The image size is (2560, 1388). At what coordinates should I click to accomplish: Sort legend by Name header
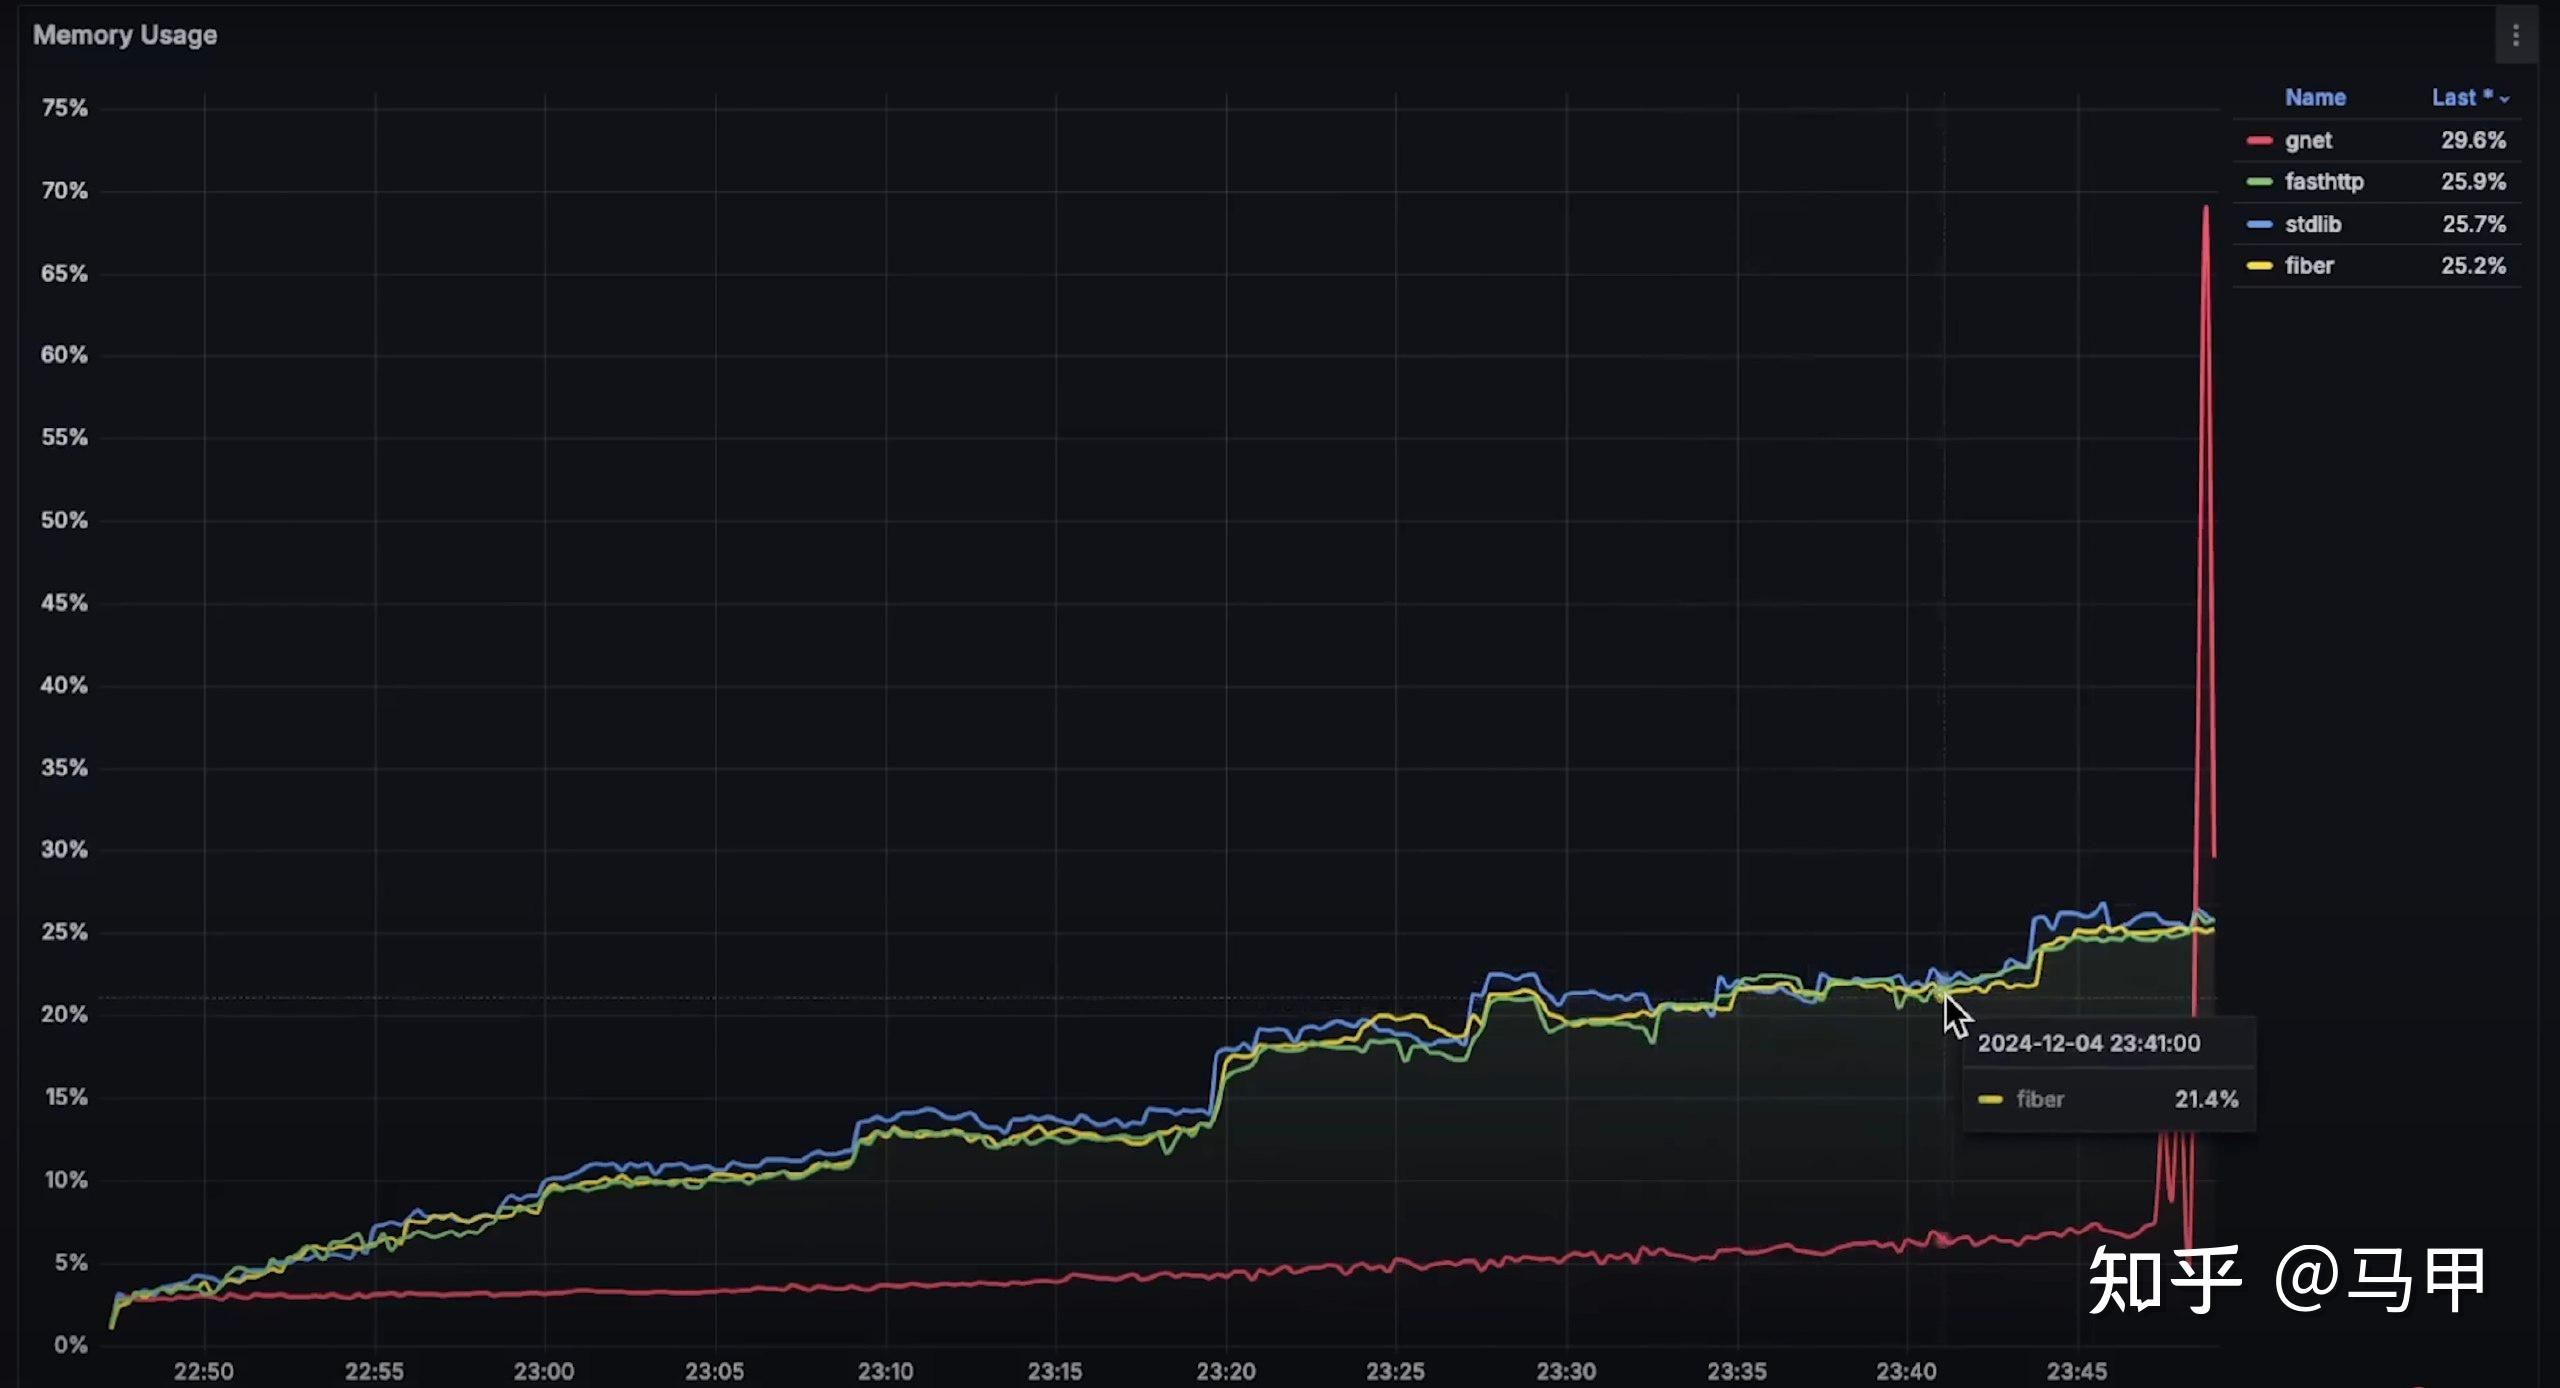point(2315,98)
